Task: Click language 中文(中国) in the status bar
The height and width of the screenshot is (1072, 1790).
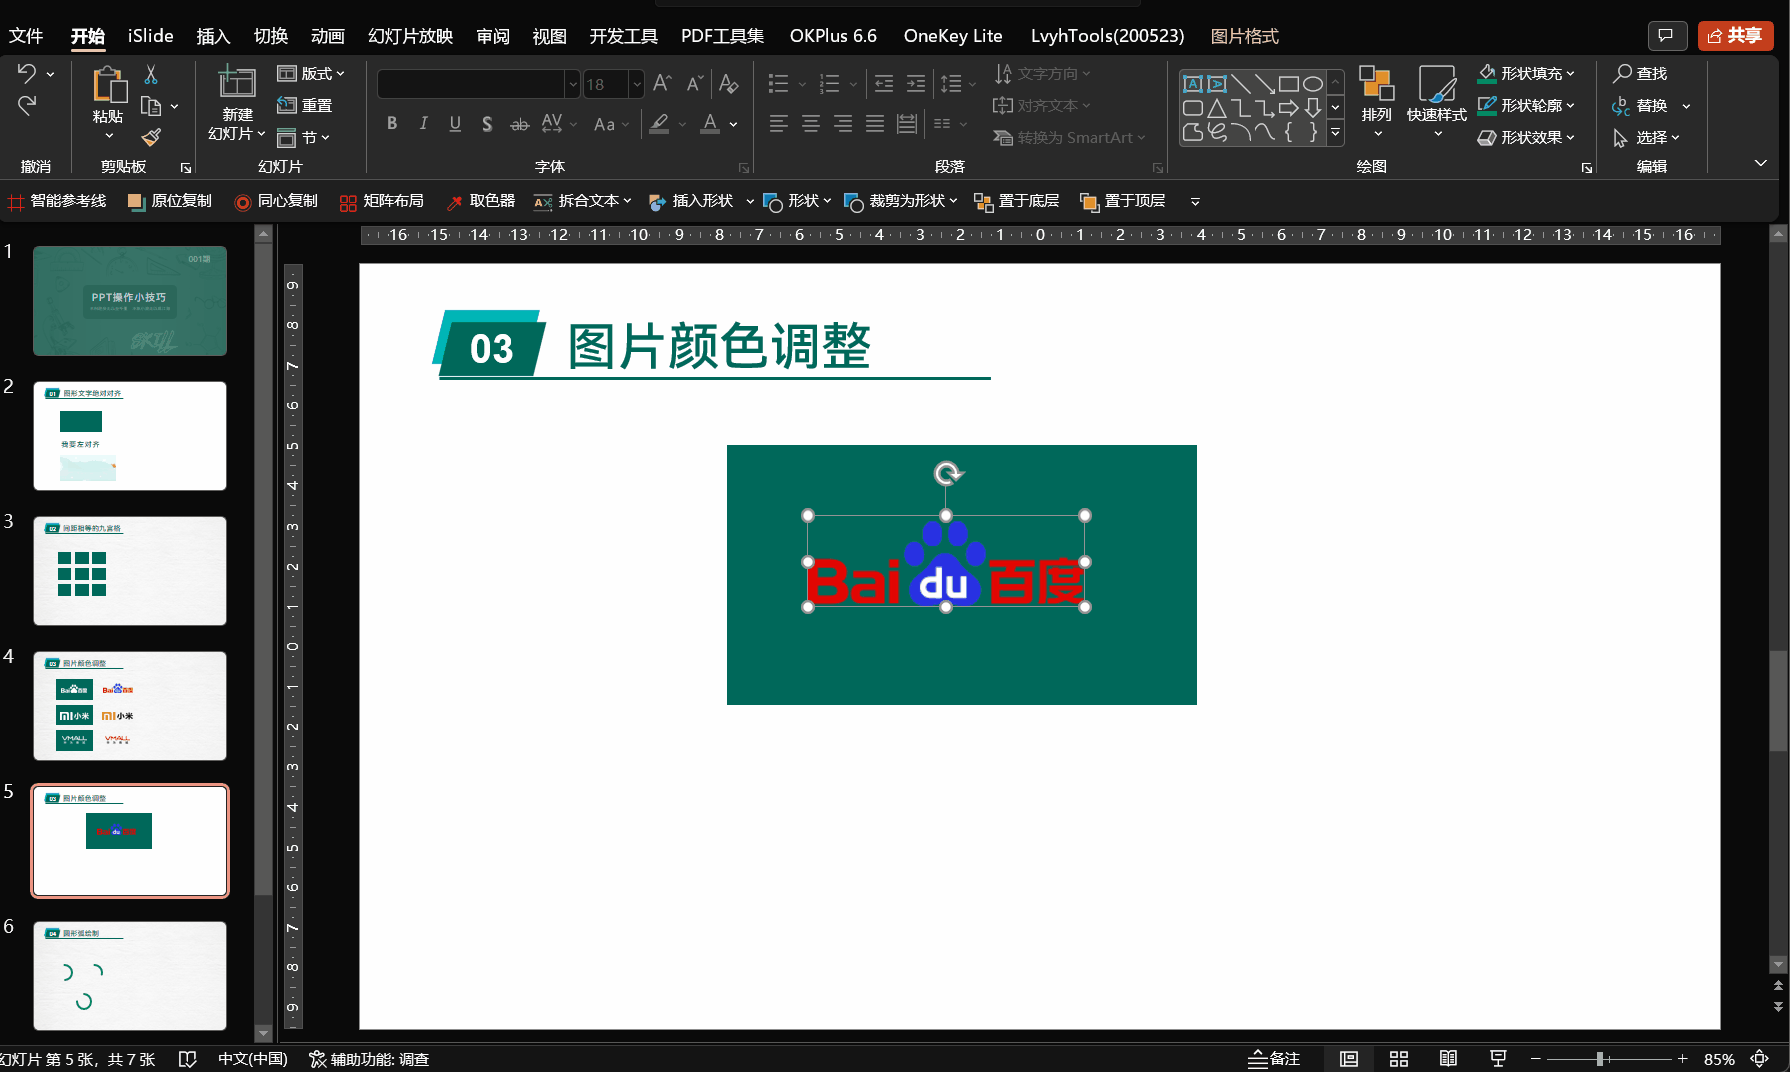Action: coord(253,1059)
